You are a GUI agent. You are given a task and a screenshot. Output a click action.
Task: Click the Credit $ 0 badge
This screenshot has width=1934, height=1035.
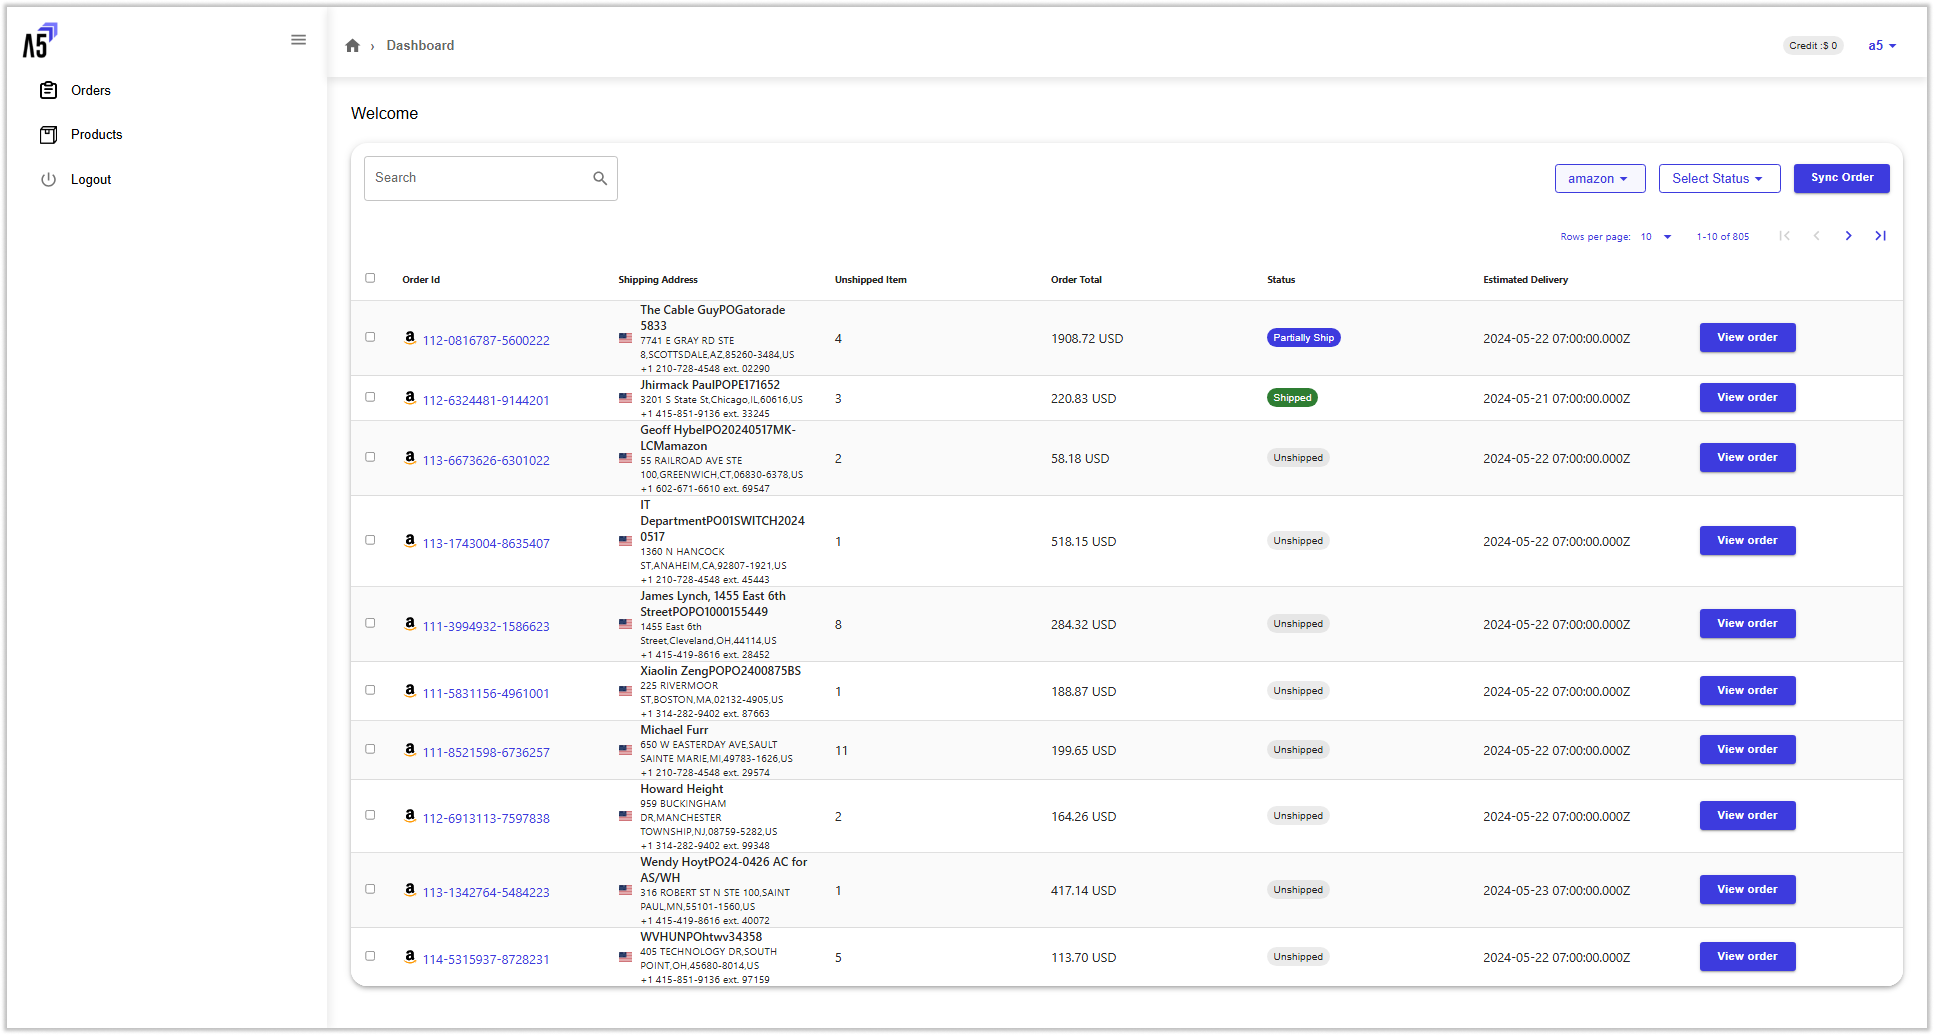click(x=1813, y=46)
